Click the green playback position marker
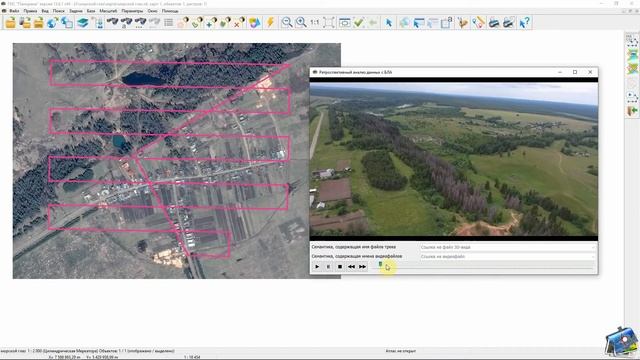 click(380, 265)
